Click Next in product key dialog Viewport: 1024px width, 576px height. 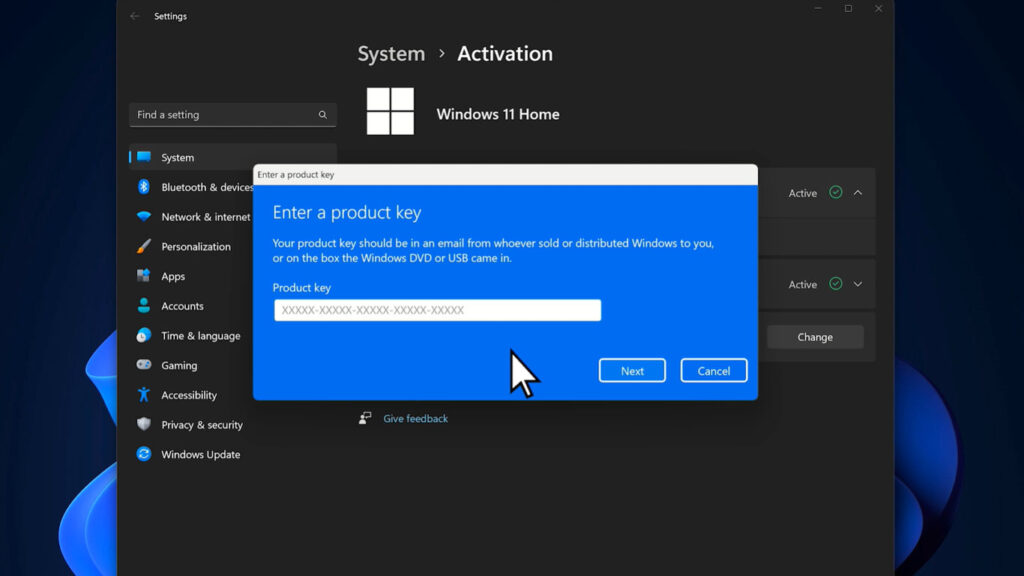(632, 370)
